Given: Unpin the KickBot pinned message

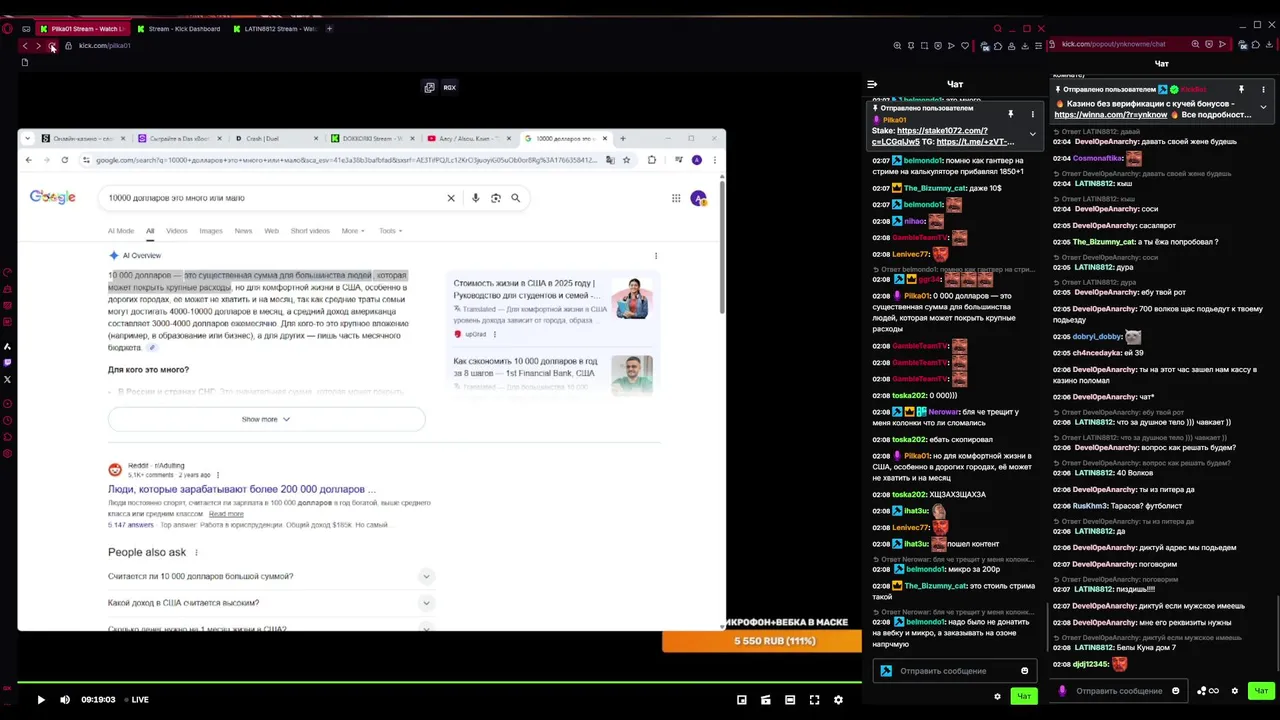Looking at the screenshot, I should 1241,90.
